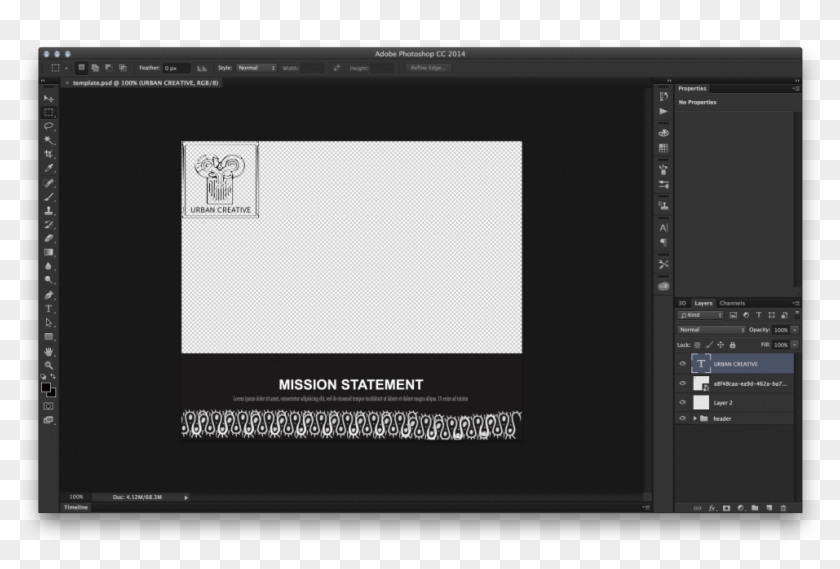Select the Crop tool
Image resolution: width=840 pixels, height=569 pixels.
pyautogui.click(x=49, y=154)
